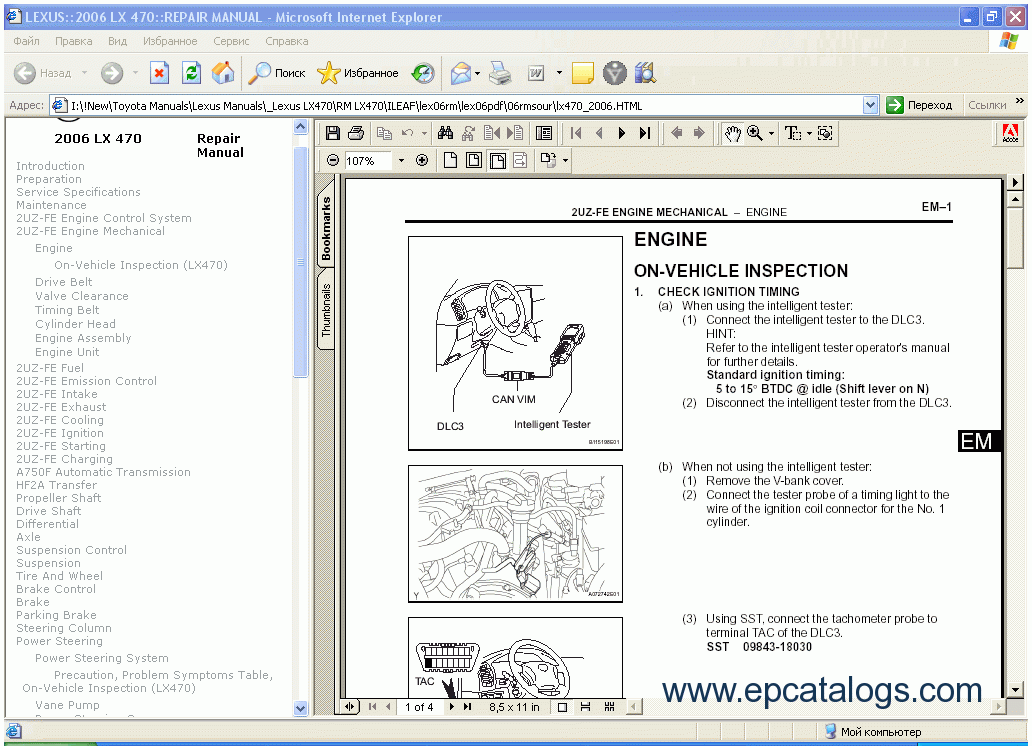Open the Файл menu
The height and width of the screenshot is (746, 1032).
point(26,41)
